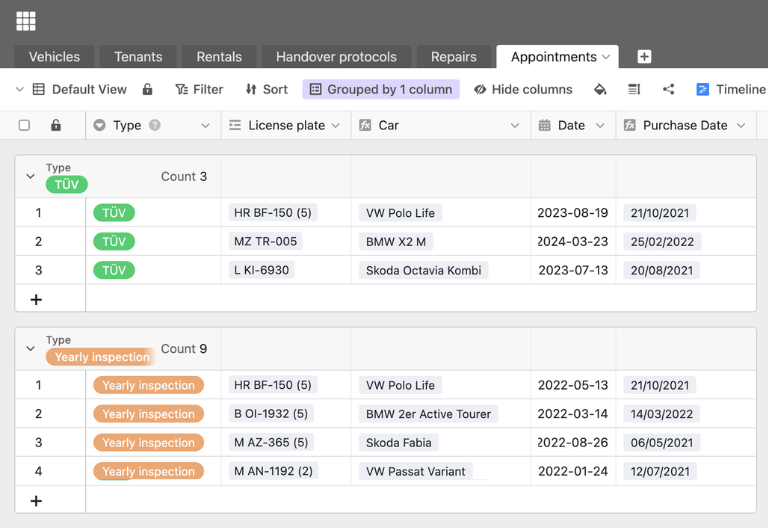Tick the select-all rows checkbox
Viewport: 768px width, 528px height.
(25, 125)
